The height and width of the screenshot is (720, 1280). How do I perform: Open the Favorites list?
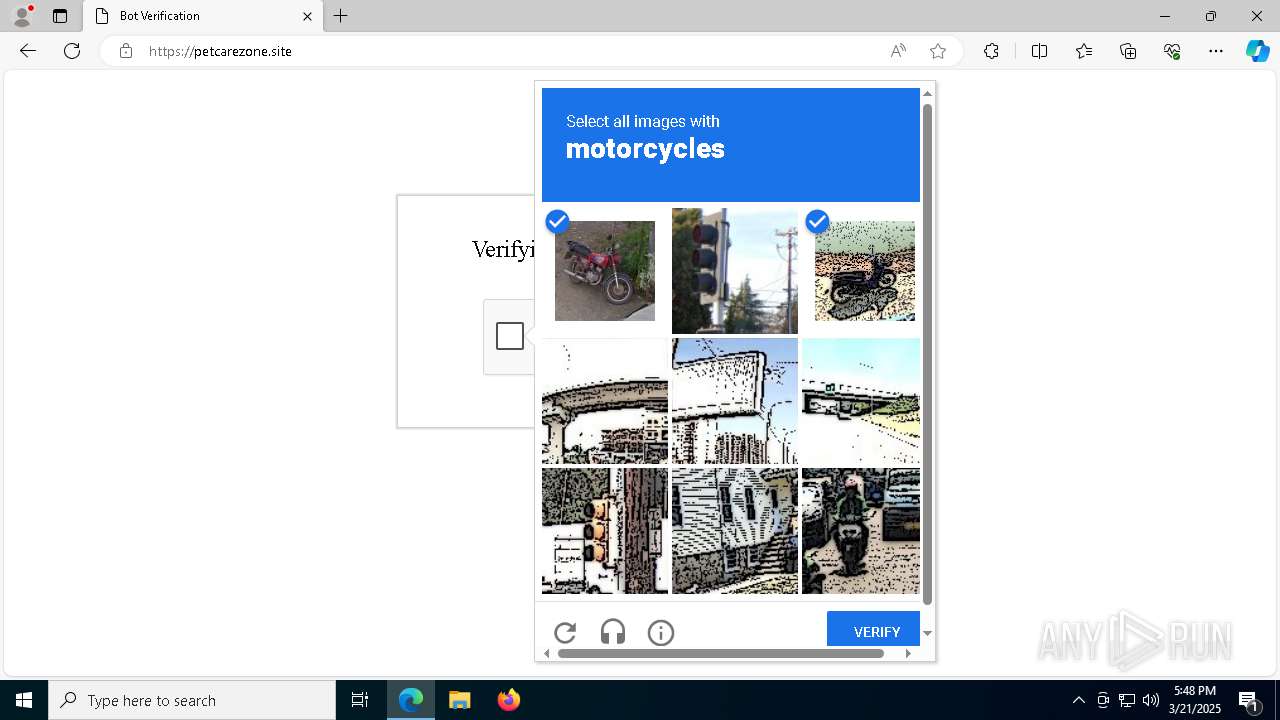click(x=1084, y=51)
